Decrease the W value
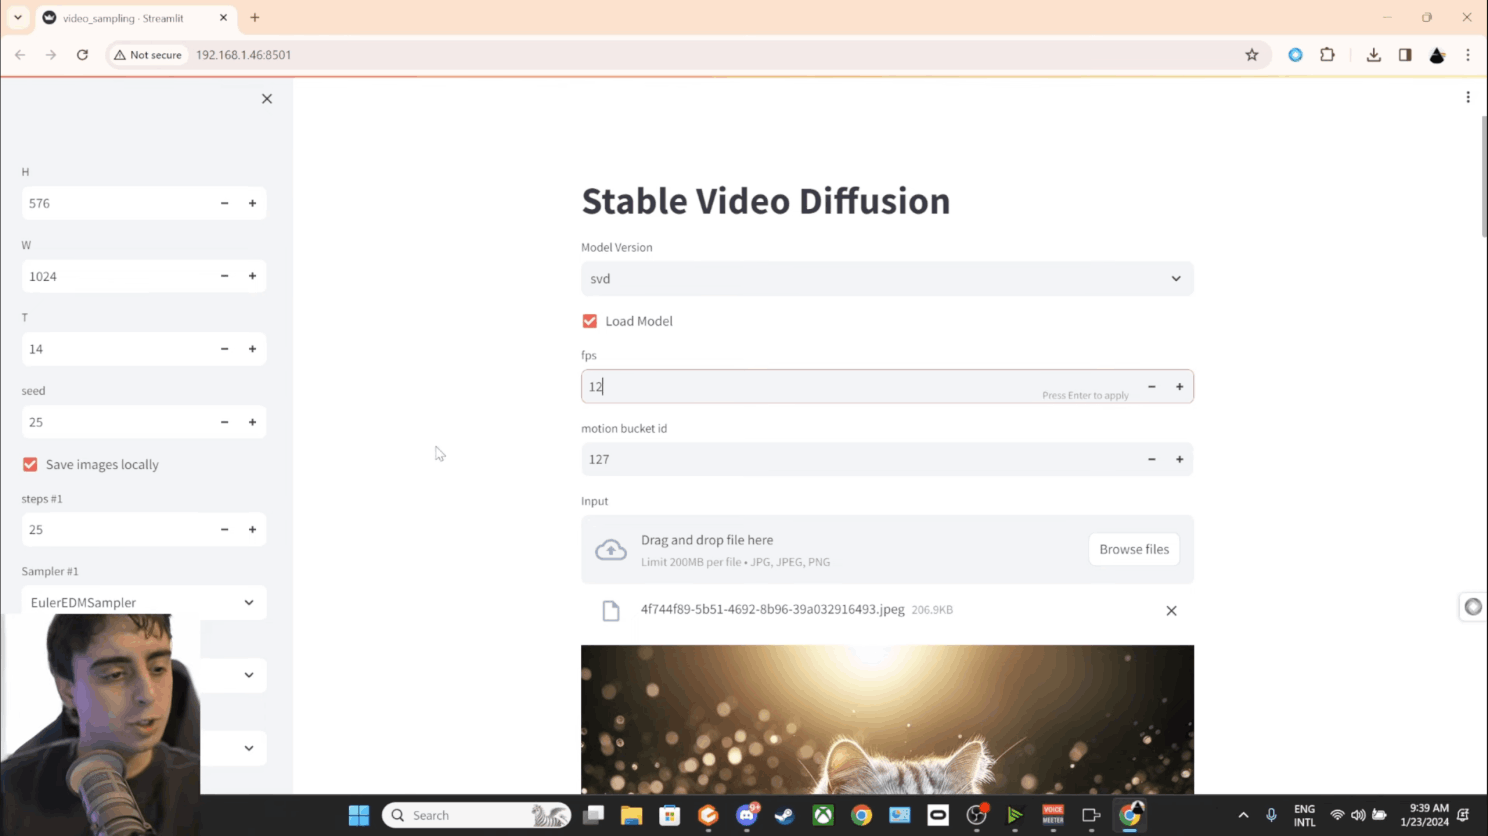The width and height of the screenshot is (1488, 836). (x=225, y=276)
